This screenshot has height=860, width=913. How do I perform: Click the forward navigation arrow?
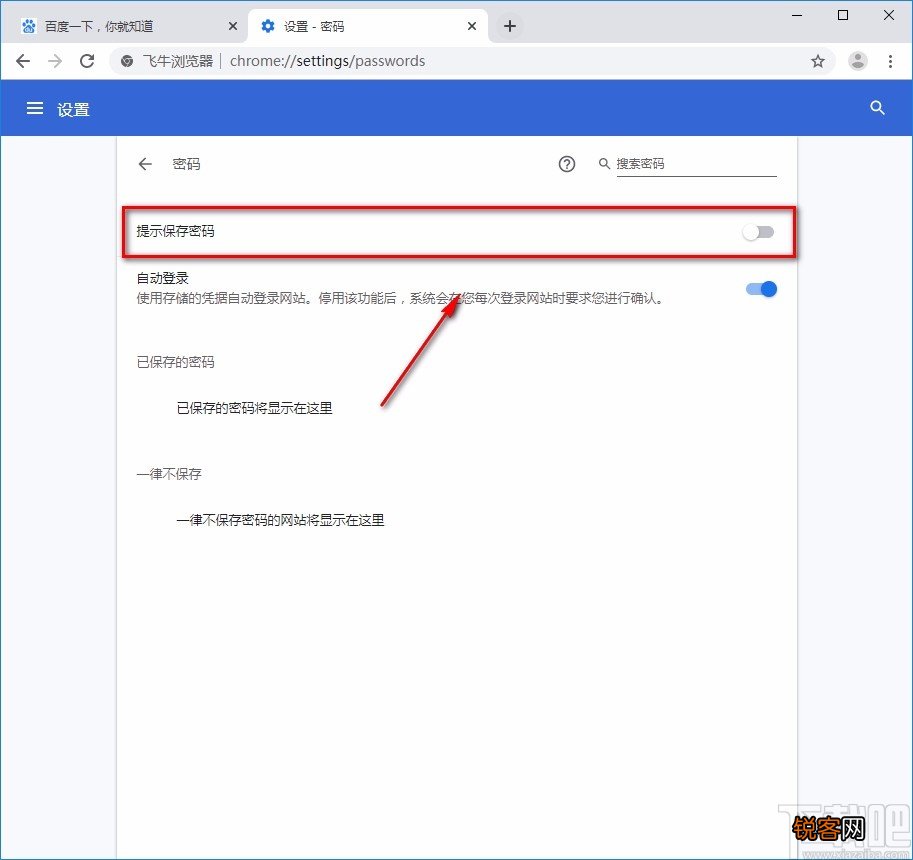click(x=55, y=60)
